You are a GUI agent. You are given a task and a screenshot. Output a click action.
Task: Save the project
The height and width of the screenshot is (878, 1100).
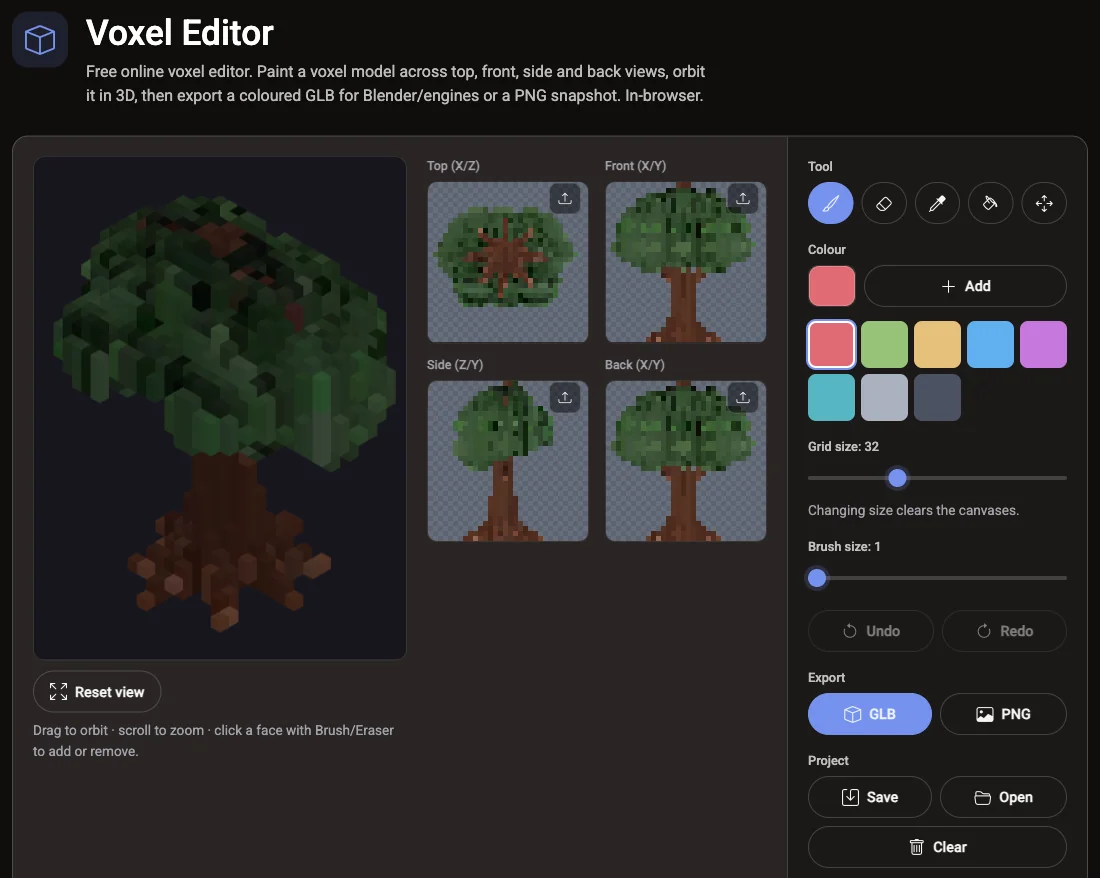pyautogui.click(x=870, y=797)
